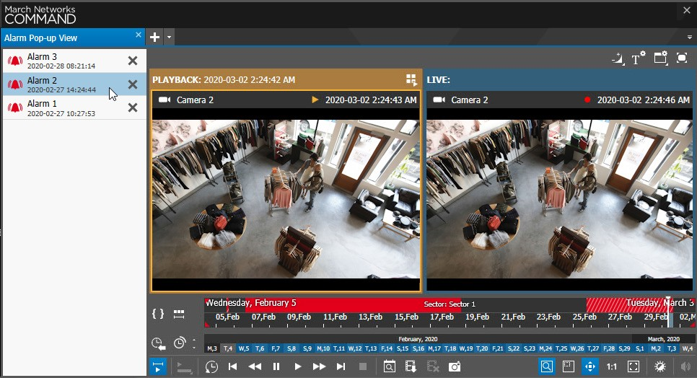
Task: Switch to full screen display icon
Action: [633, 367]
